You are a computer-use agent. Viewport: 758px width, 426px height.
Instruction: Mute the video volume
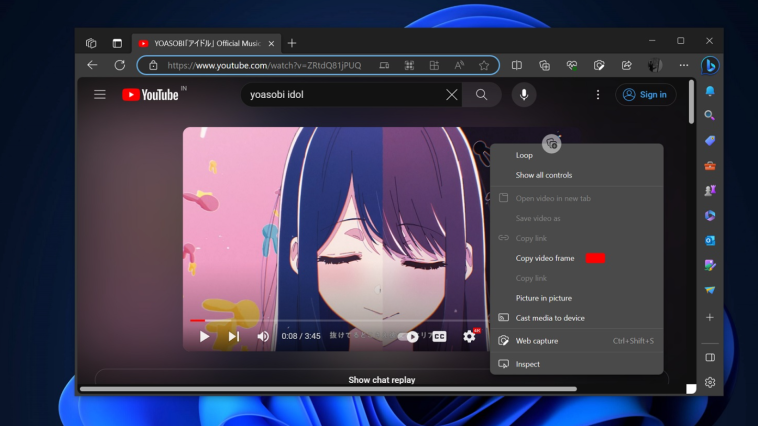pyautogui.click(x=263, y=336)
